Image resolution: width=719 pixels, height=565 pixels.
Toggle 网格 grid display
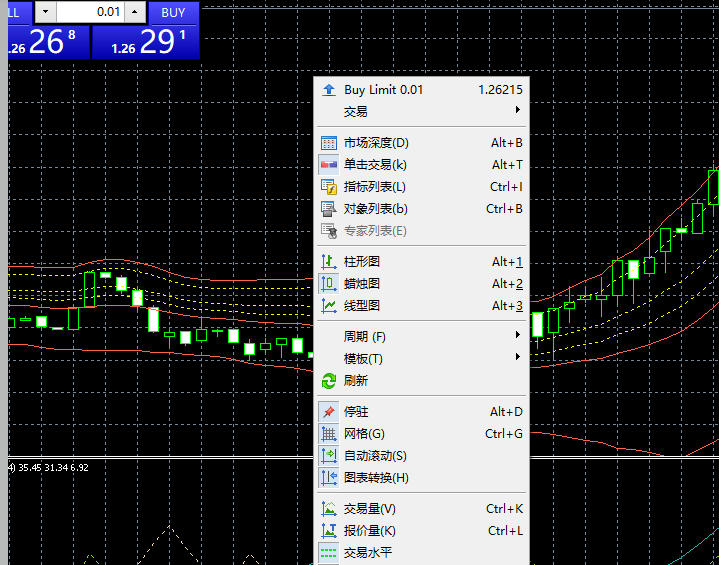364,434
